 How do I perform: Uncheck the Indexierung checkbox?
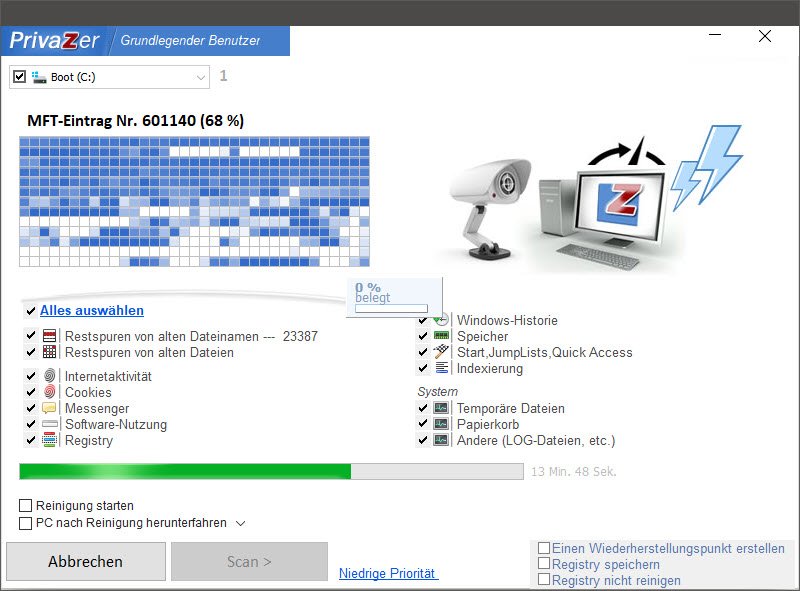point(423,367)
